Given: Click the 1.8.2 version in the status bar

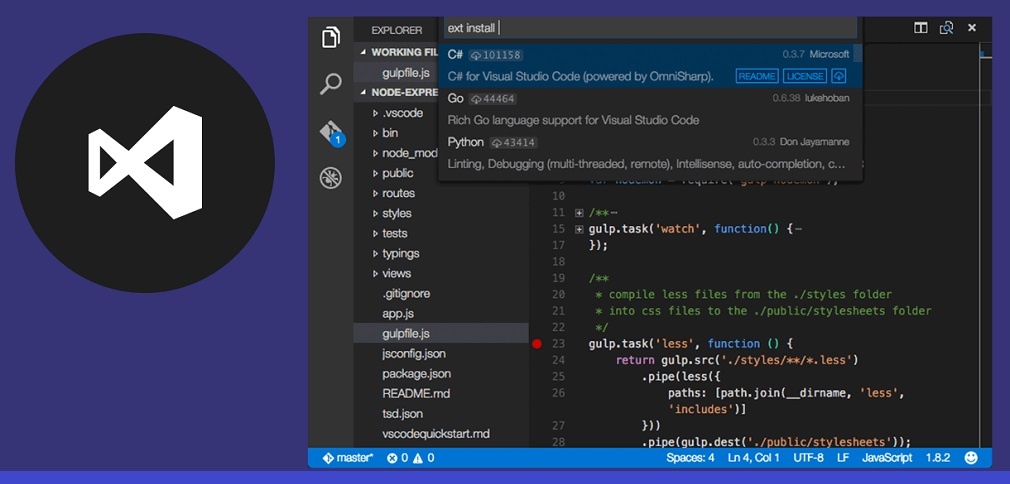Looking at the screenshot, I should pos(938,458).
